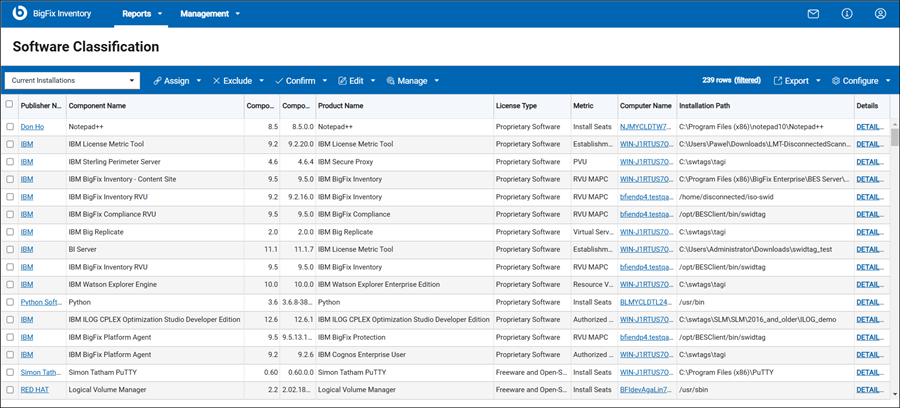Click the scrollbar down arrow
Screen dimensions: 900x408
click(894, 394)
